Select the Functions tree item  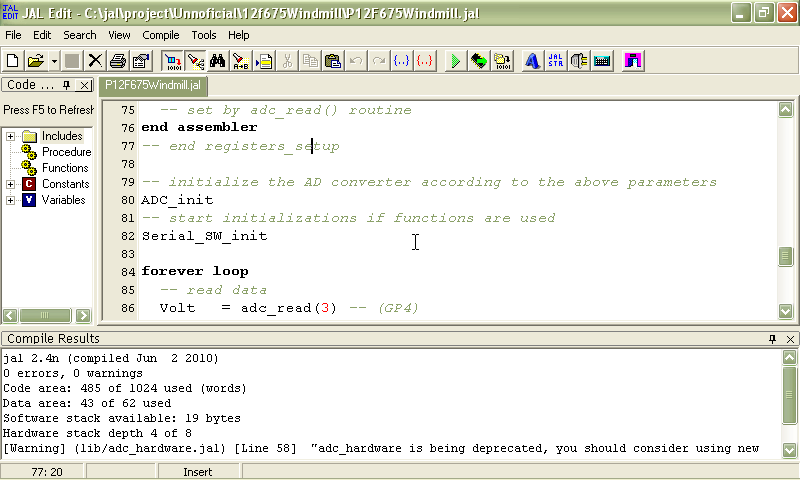[x=65, y=168]
